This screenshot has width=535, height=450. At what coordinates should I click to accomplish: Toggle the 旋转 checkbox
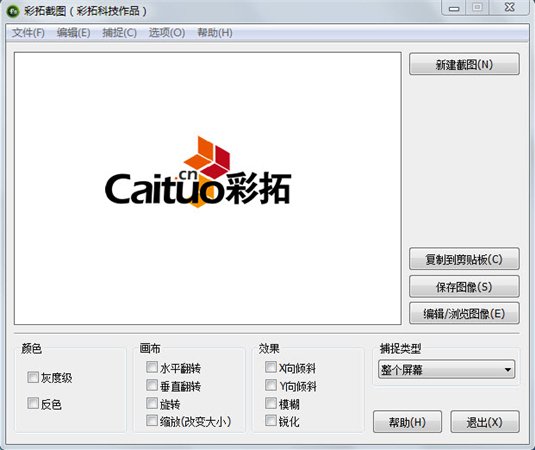click(152, 404)
